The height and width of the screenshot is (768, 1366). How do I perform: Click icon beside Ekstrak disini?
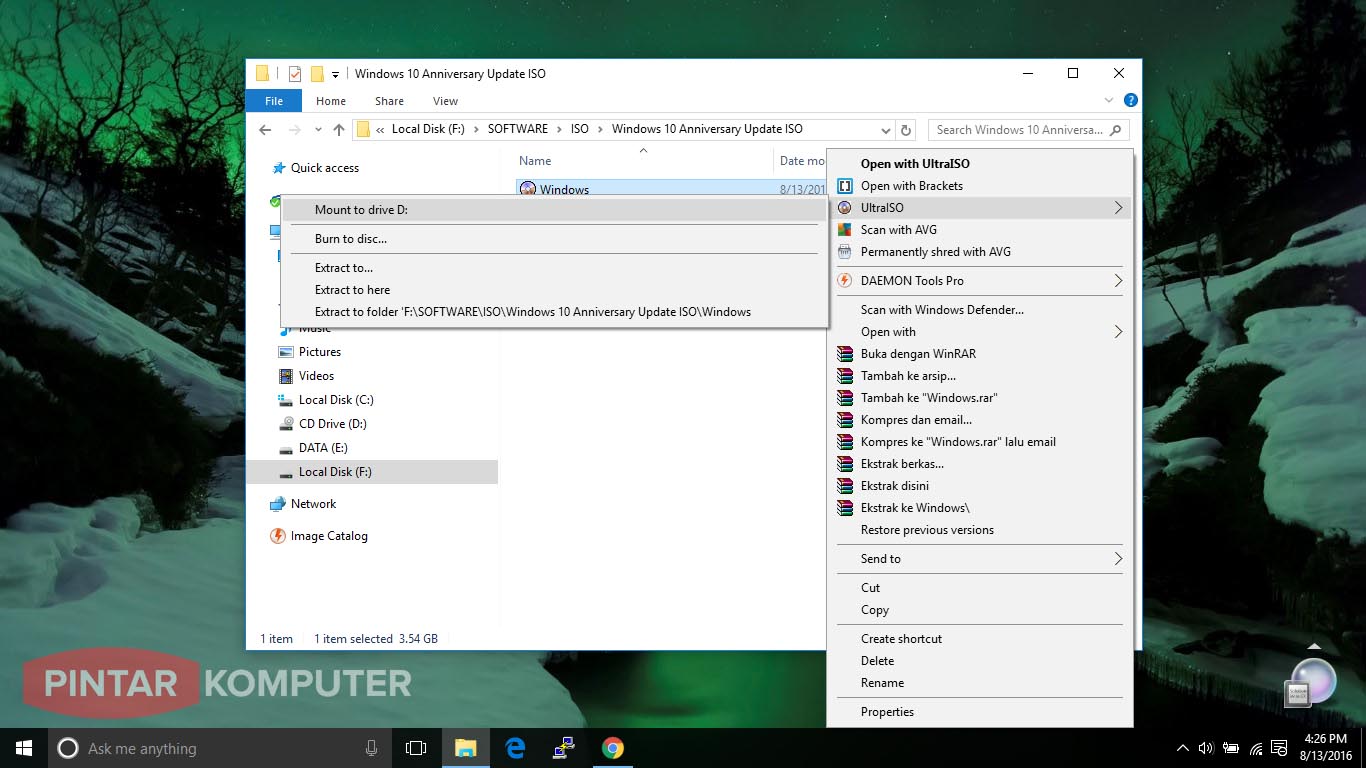click(844, 486)
